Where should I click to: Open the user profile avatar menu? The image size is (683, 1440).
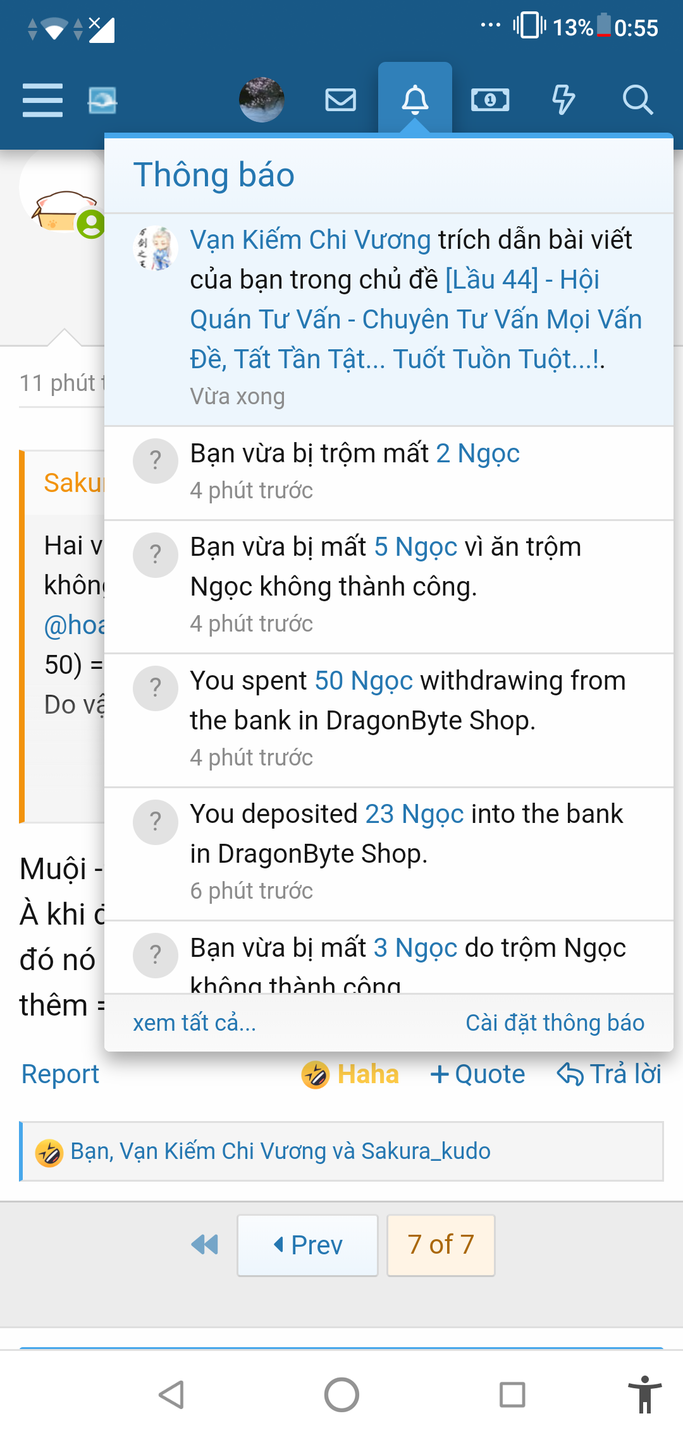(262, 100)
